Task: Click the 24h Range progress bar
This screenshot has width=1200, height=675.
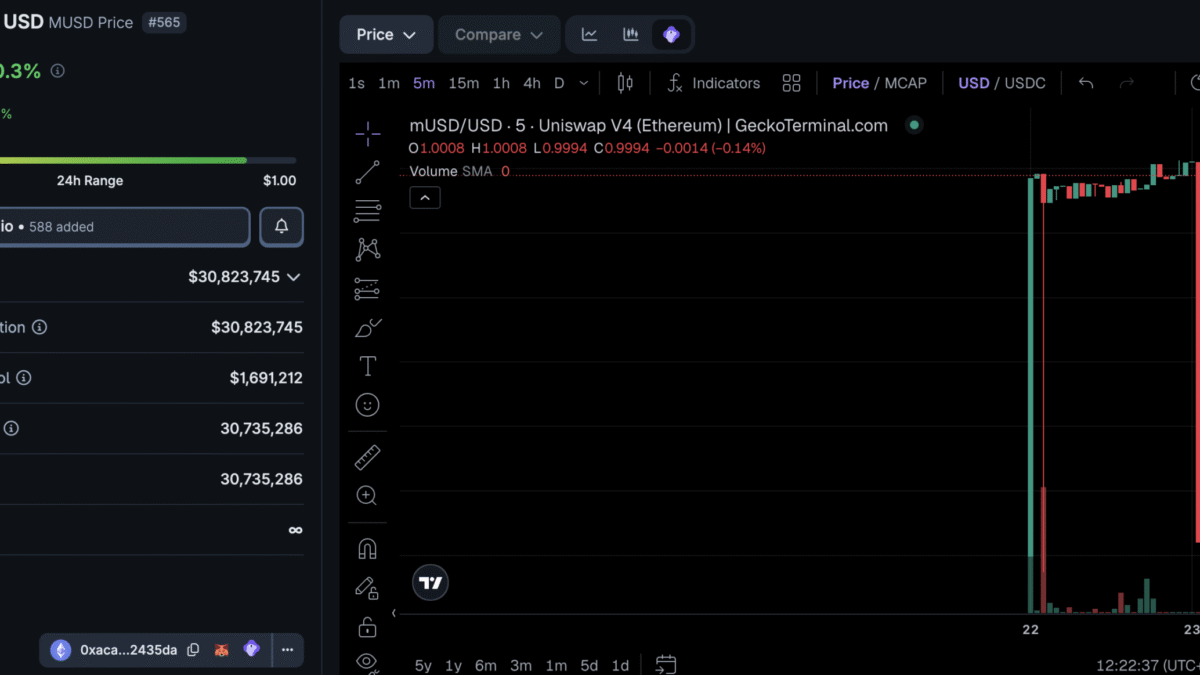Action: pyautogui.click(x=148, y=160)
